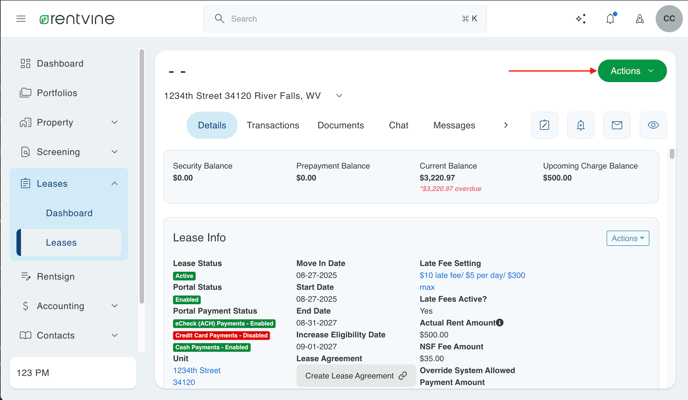
Task: Click the edit note icon button
Action: (x=544, y=125)
